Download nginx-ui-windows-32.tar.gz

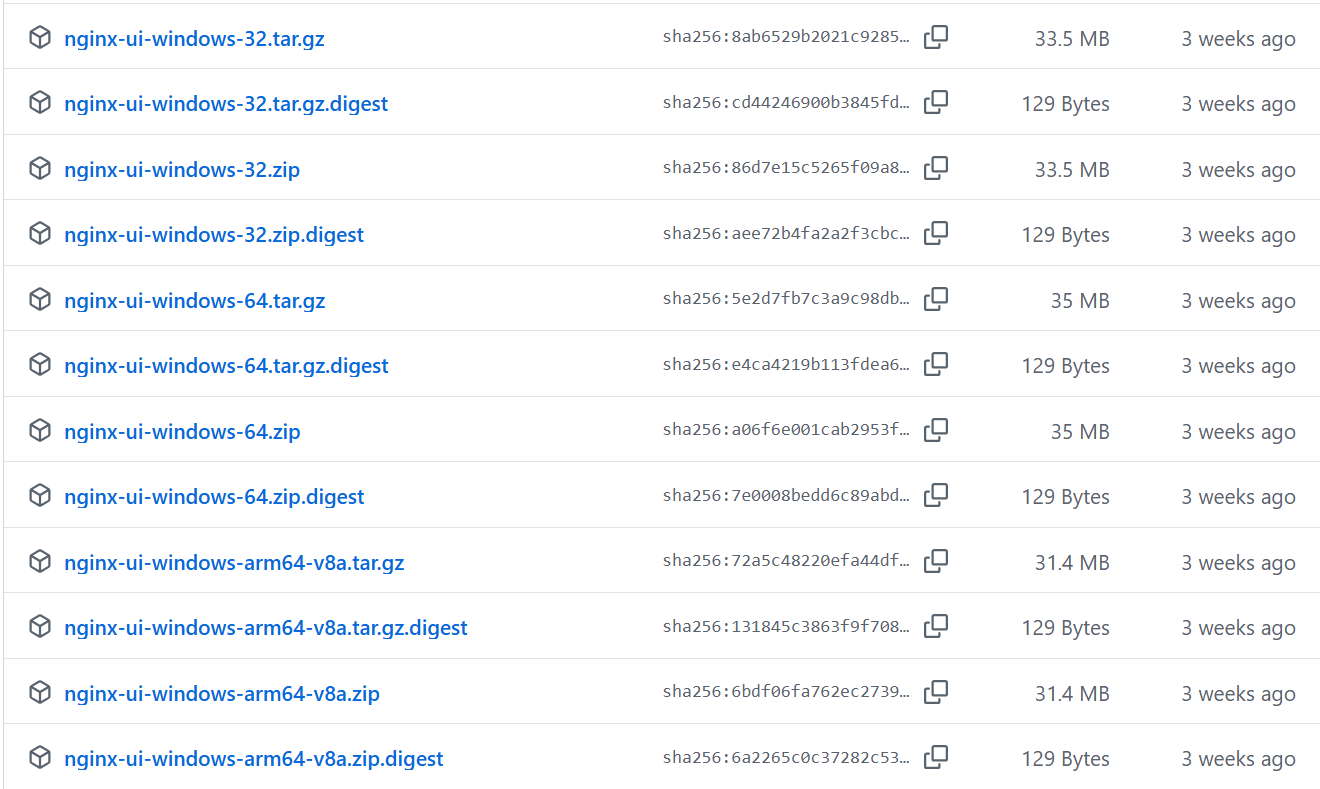click(x=194, y=39)
